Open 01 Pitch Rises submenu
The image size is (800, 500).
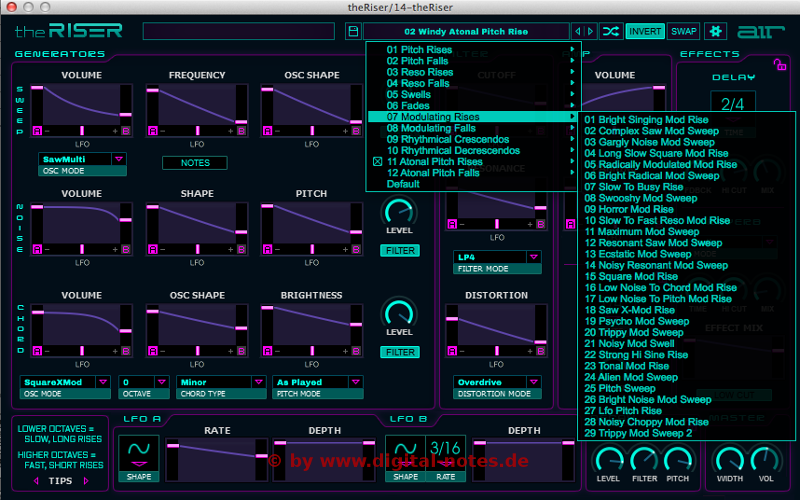pyautogui.click(x=472, y=49)
